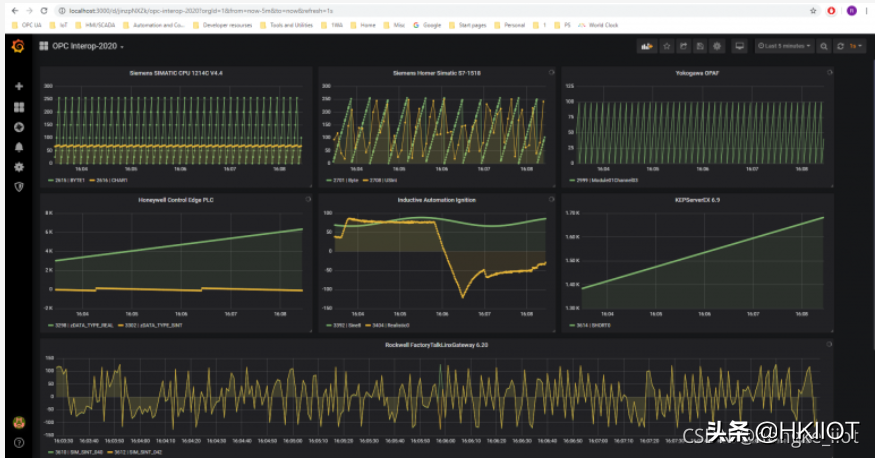Toggle the CHAR1 series in Siemens legend
Image resolution: width=875 pixels, height=458 pixels.
(109, 180)
